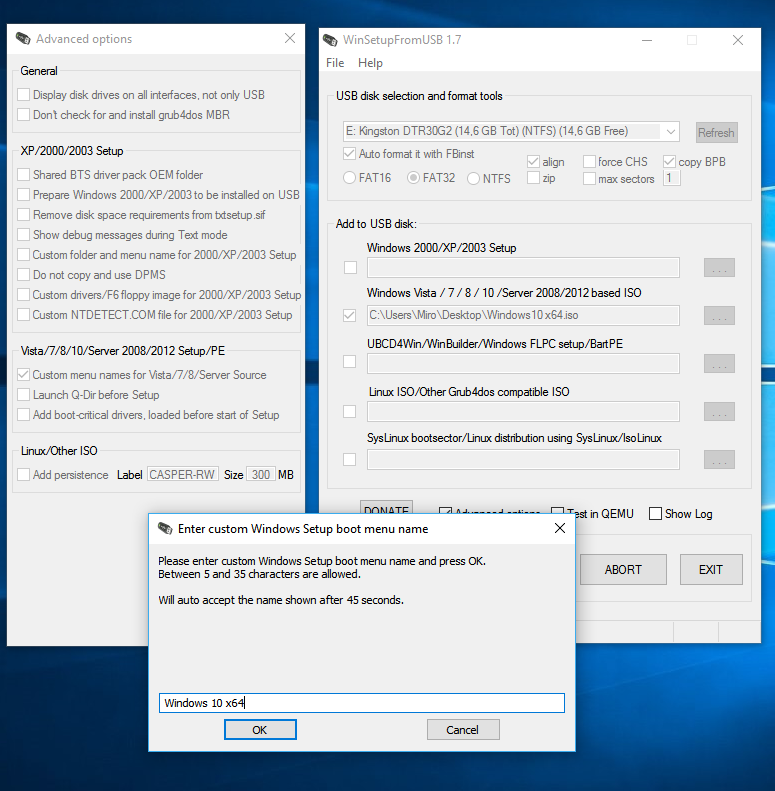Enable Linux ISO/Other Grub4dos ISO checkbox
The image size is (775, 791).
349,412
